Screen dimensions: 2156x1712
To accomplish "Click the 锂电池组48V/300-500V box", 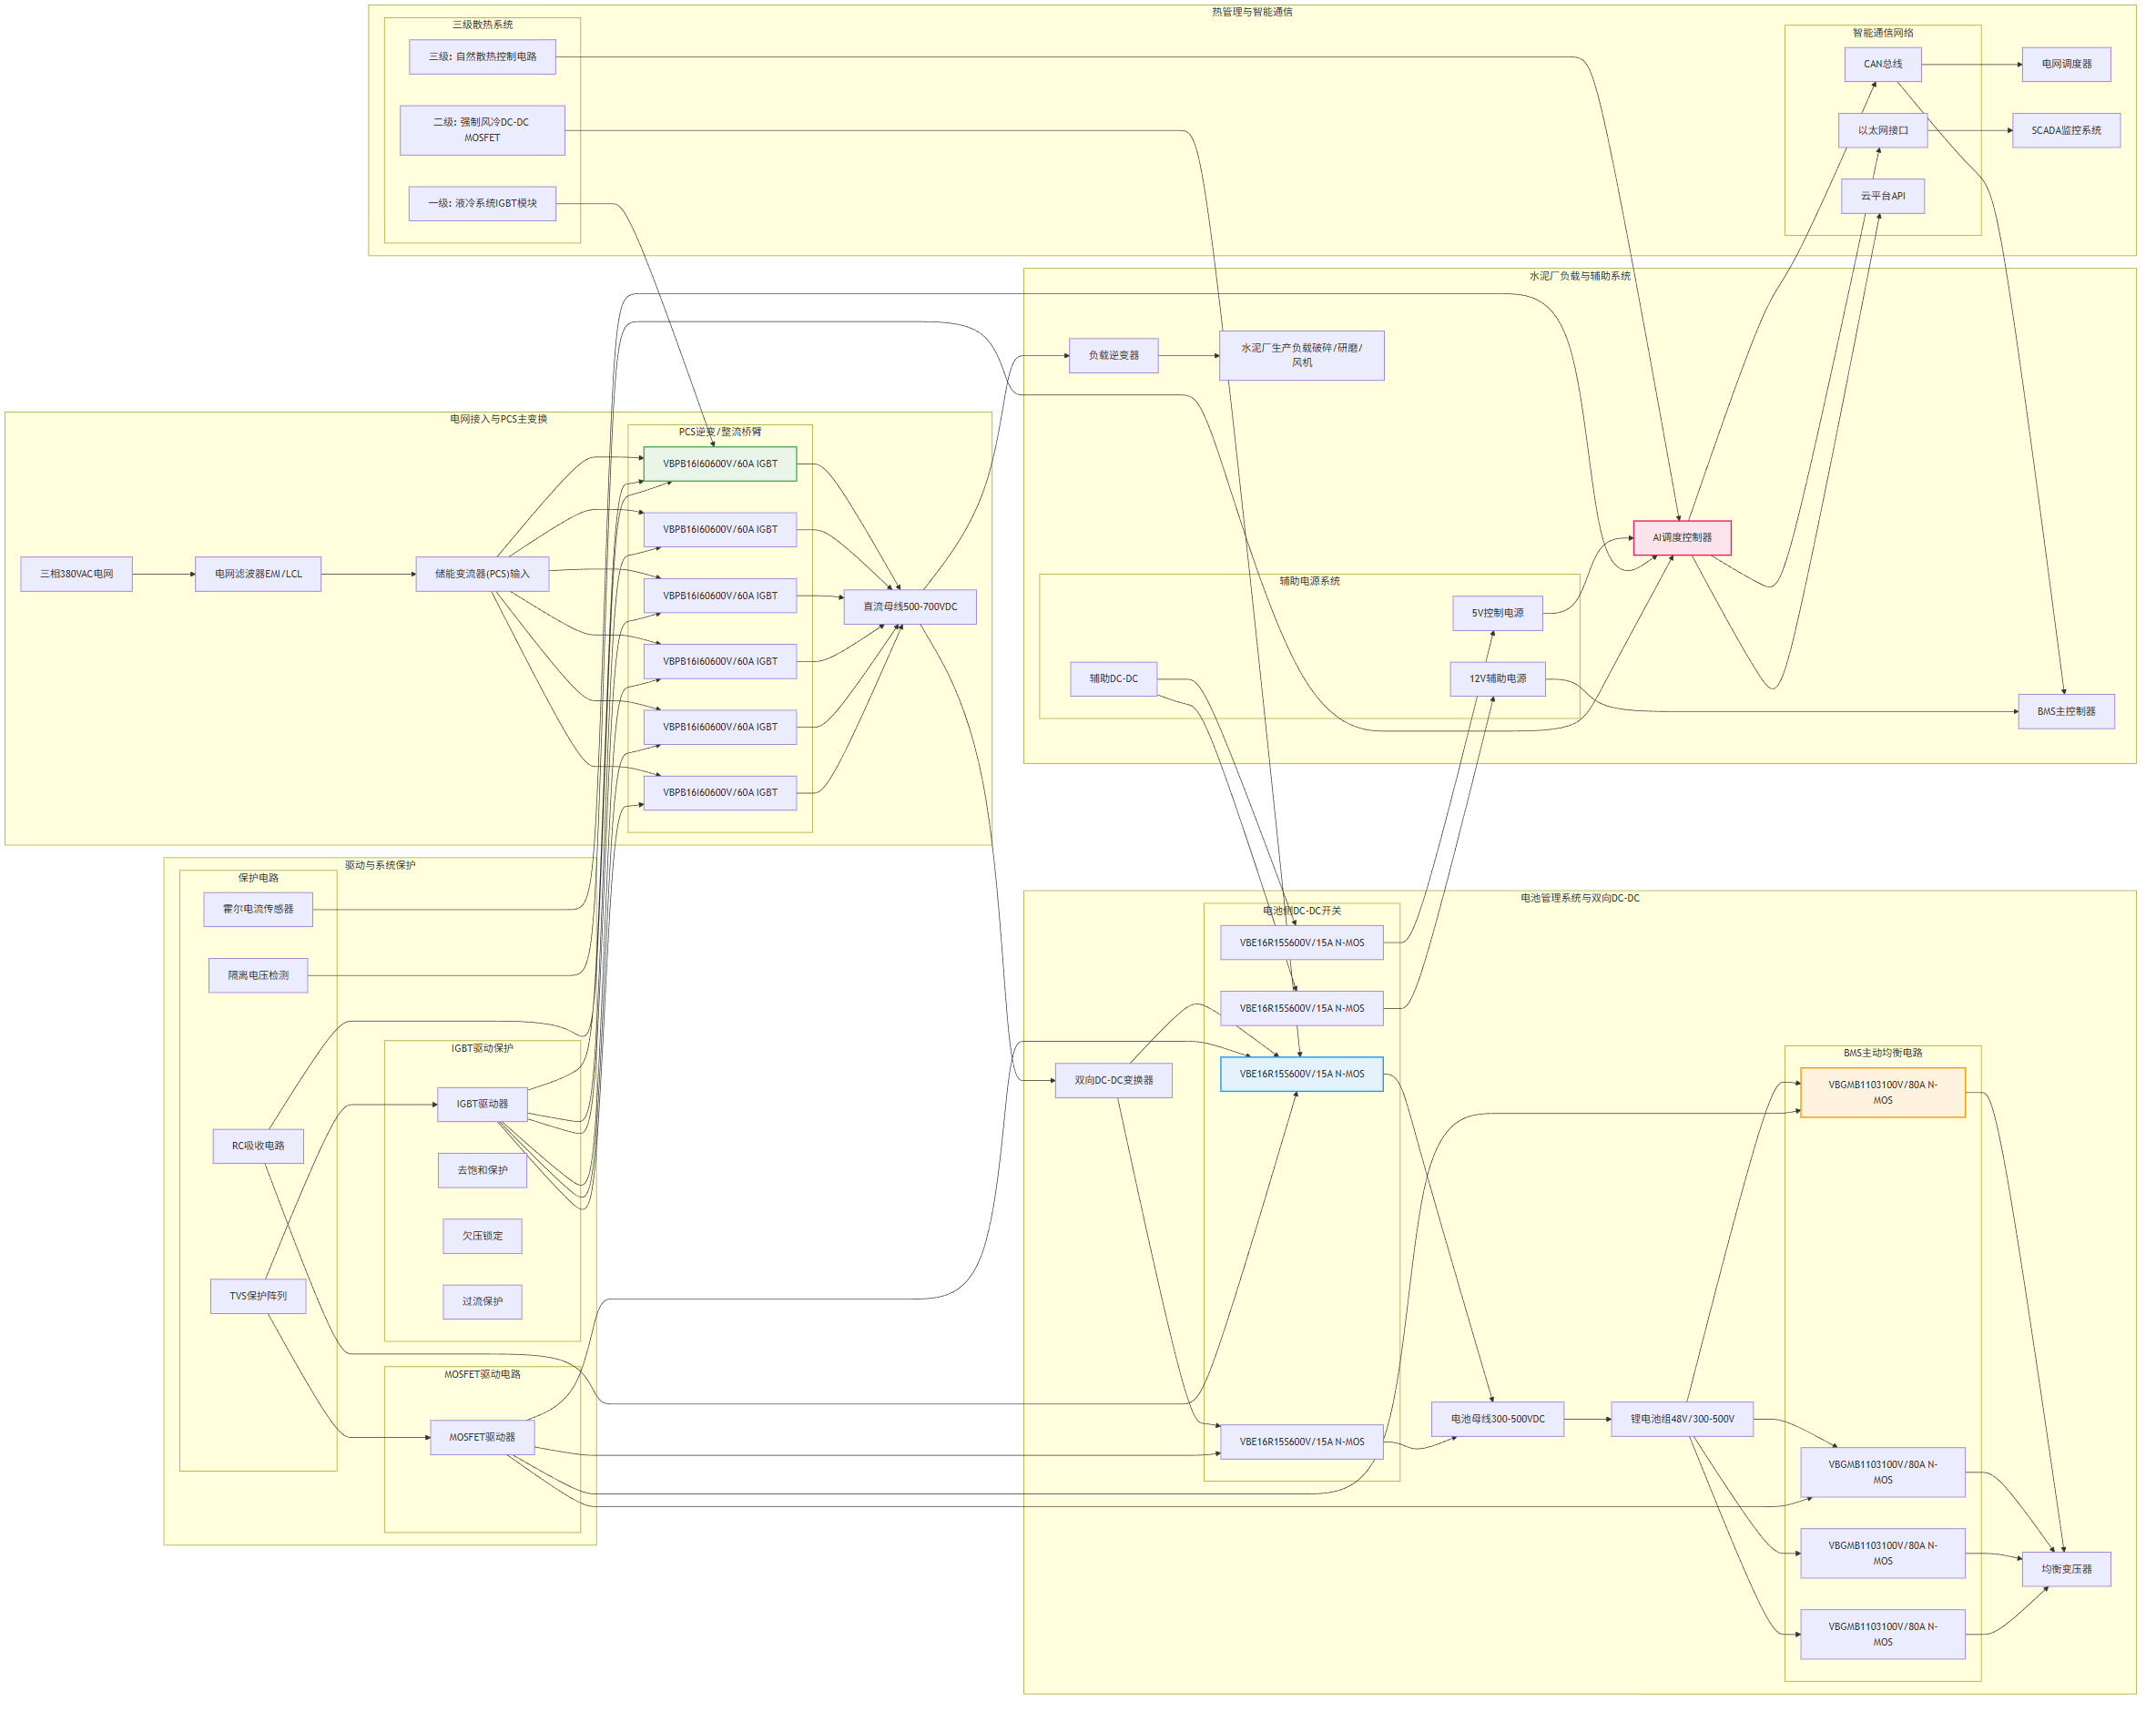I will coord(1681,1419).
